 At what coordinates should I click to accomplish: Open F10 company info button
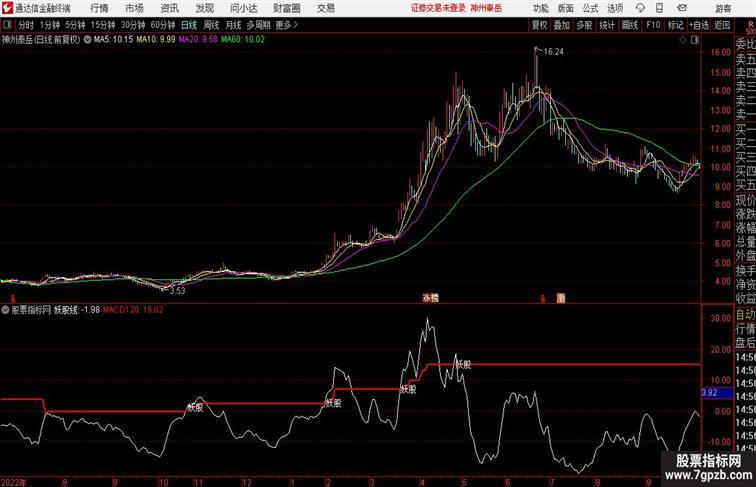pyautogui.click(x=653, y=25)
